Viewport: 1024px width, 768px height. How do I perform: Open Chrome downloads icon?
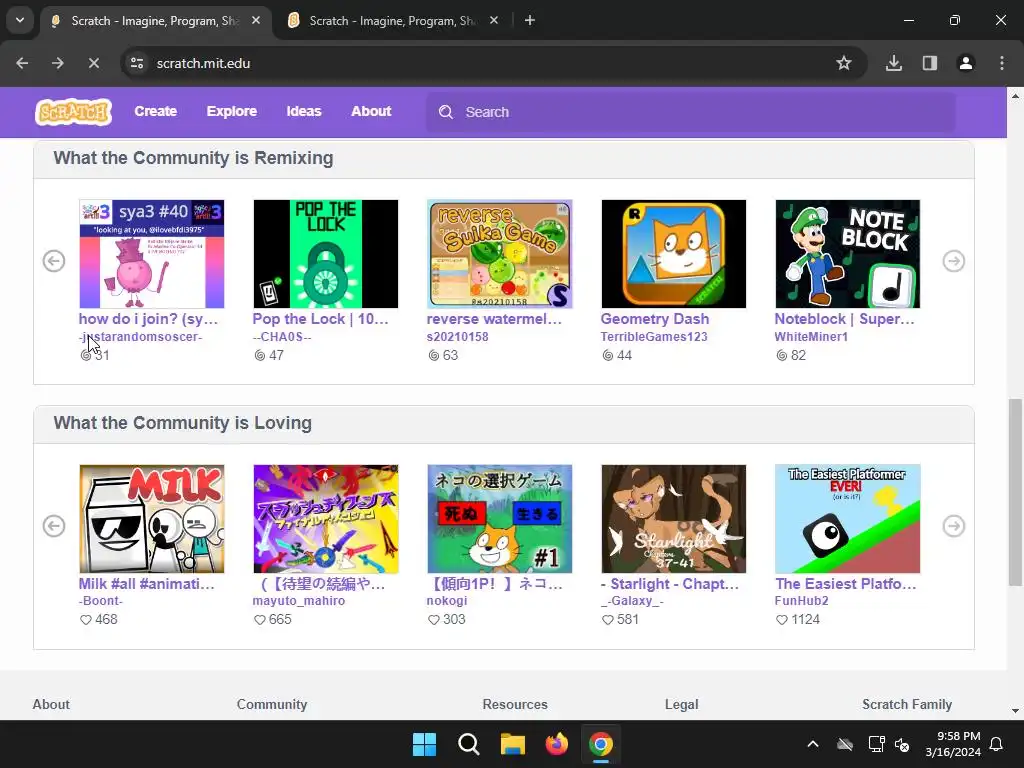pyautogui.click(x=893, y=63)
